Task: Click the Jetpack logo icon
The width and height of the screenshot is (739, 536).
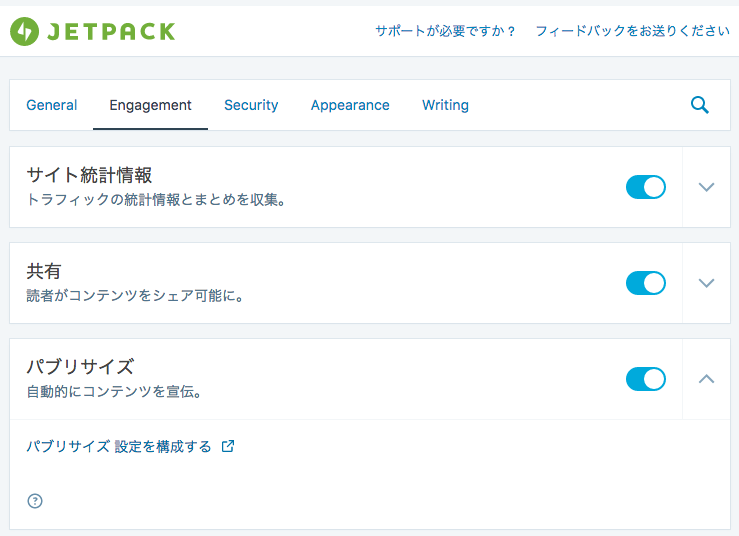Action: click(x=25, y=32)
